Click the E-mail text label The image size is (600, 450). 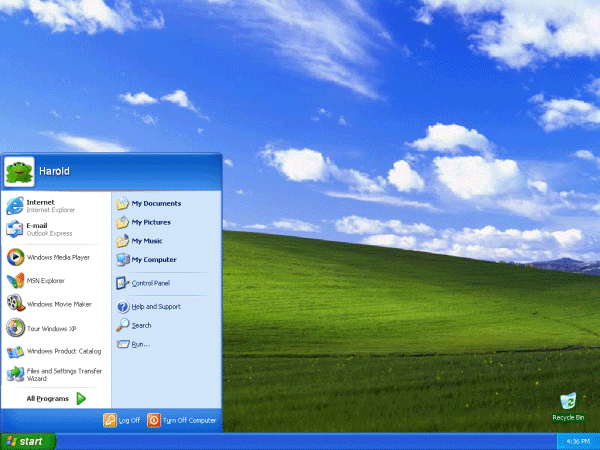click(x=37, y=225)
